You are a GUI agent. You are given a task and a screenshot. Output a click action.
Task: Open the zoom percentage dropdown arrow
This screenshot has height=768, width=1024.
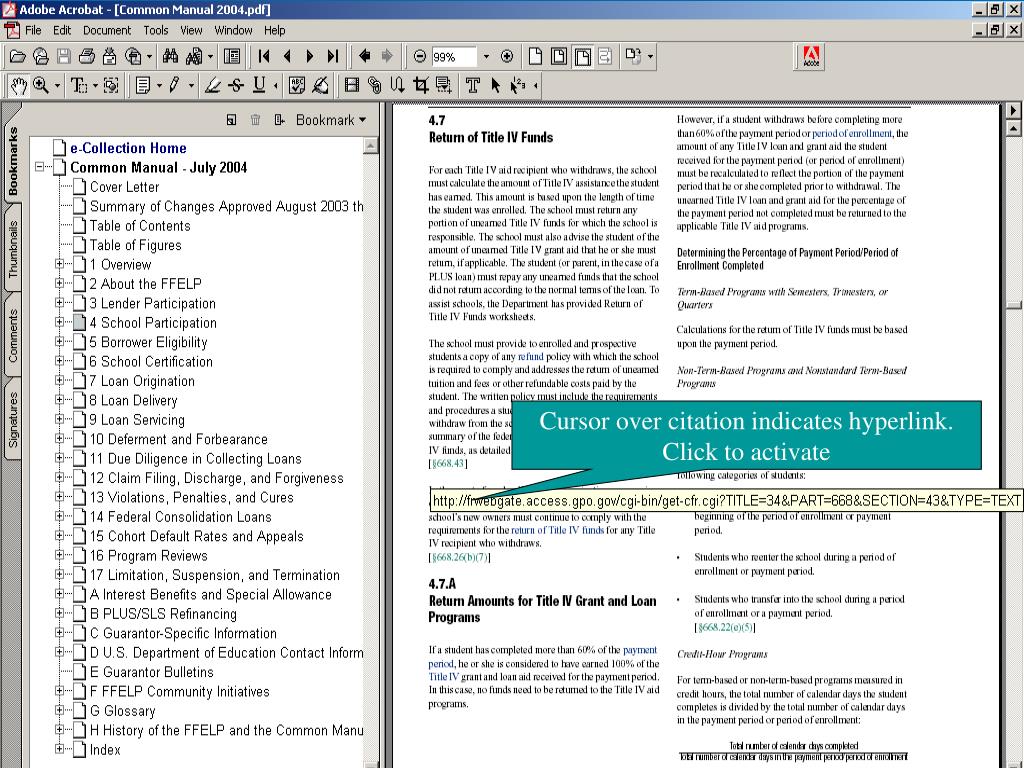pyautogui.click(x=486, y=57)
